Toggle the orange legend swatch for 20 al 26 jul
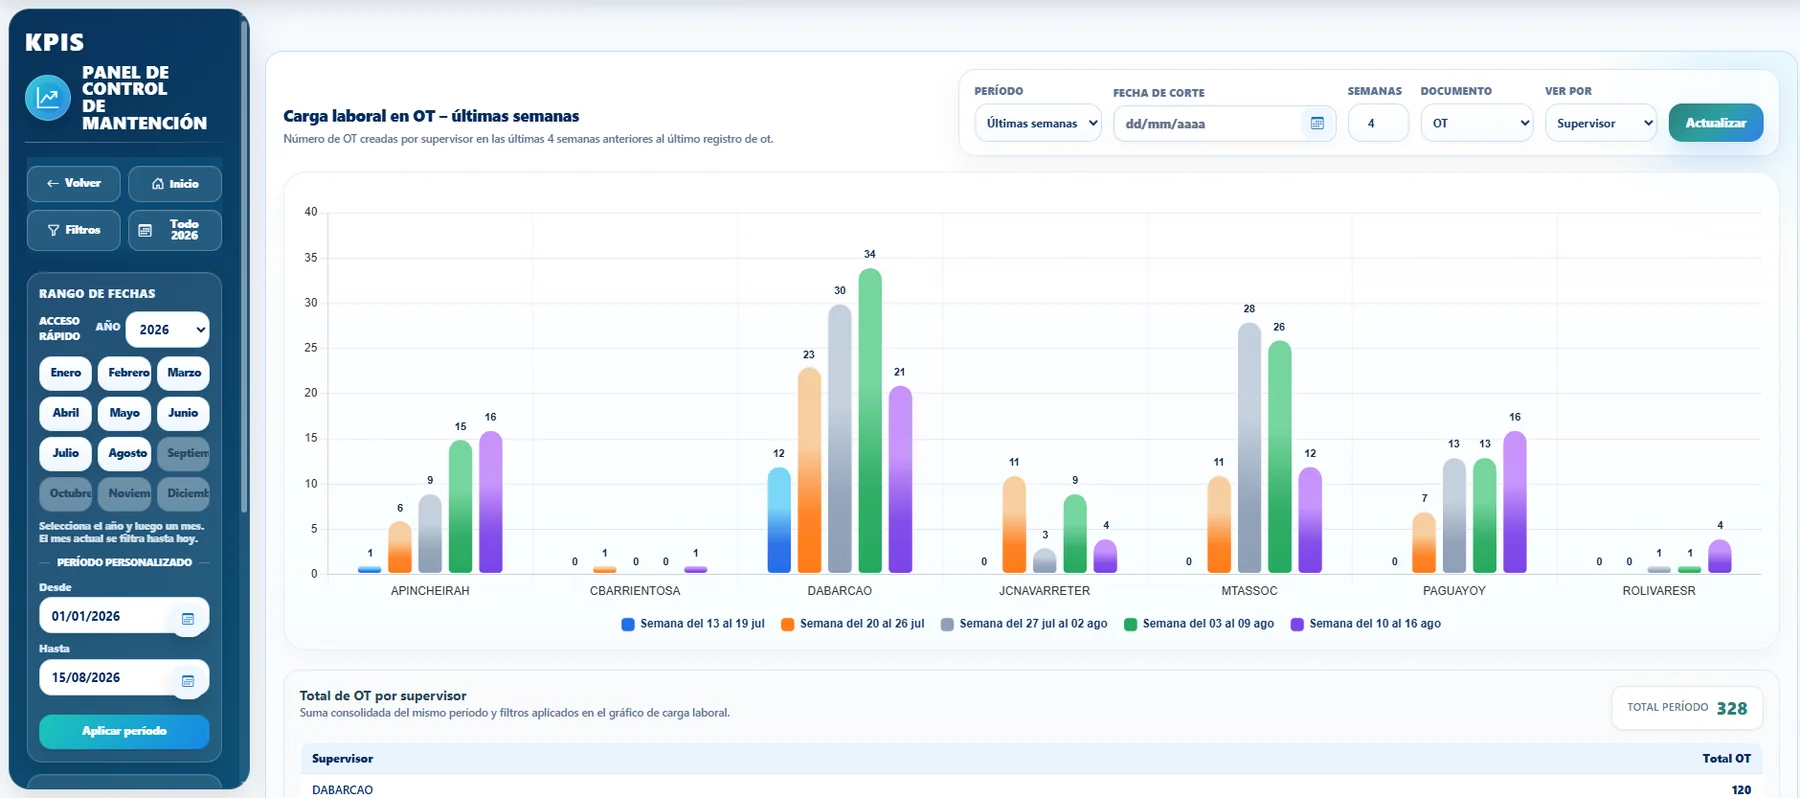This screenshot has width=1800, height=798. [x=788, y=624]
